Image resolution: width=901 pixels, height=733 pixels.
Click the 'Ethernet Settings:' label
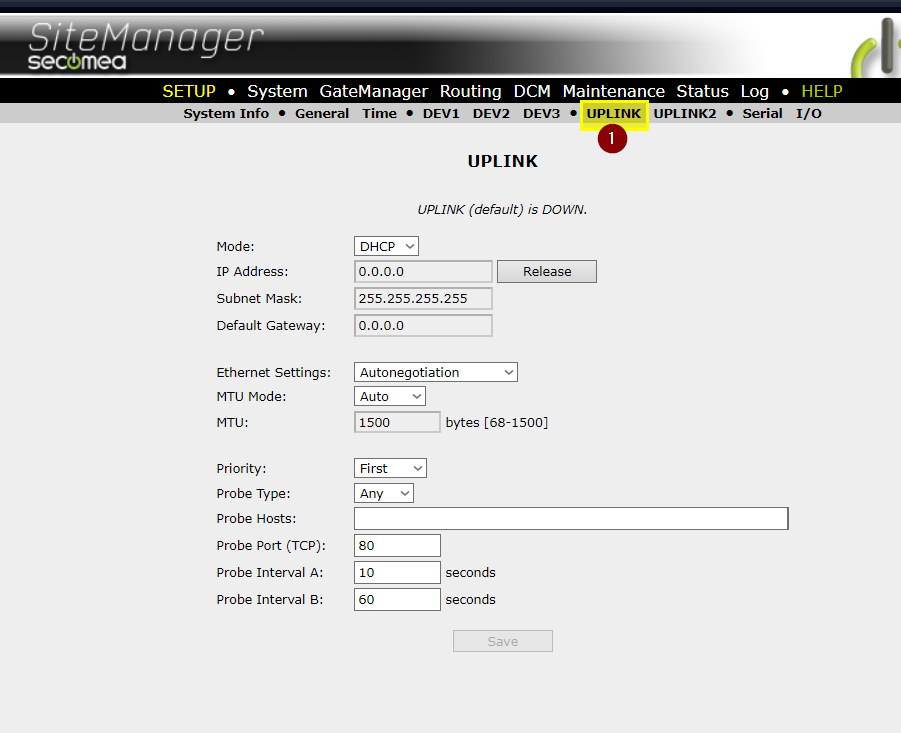click(274, 373)
